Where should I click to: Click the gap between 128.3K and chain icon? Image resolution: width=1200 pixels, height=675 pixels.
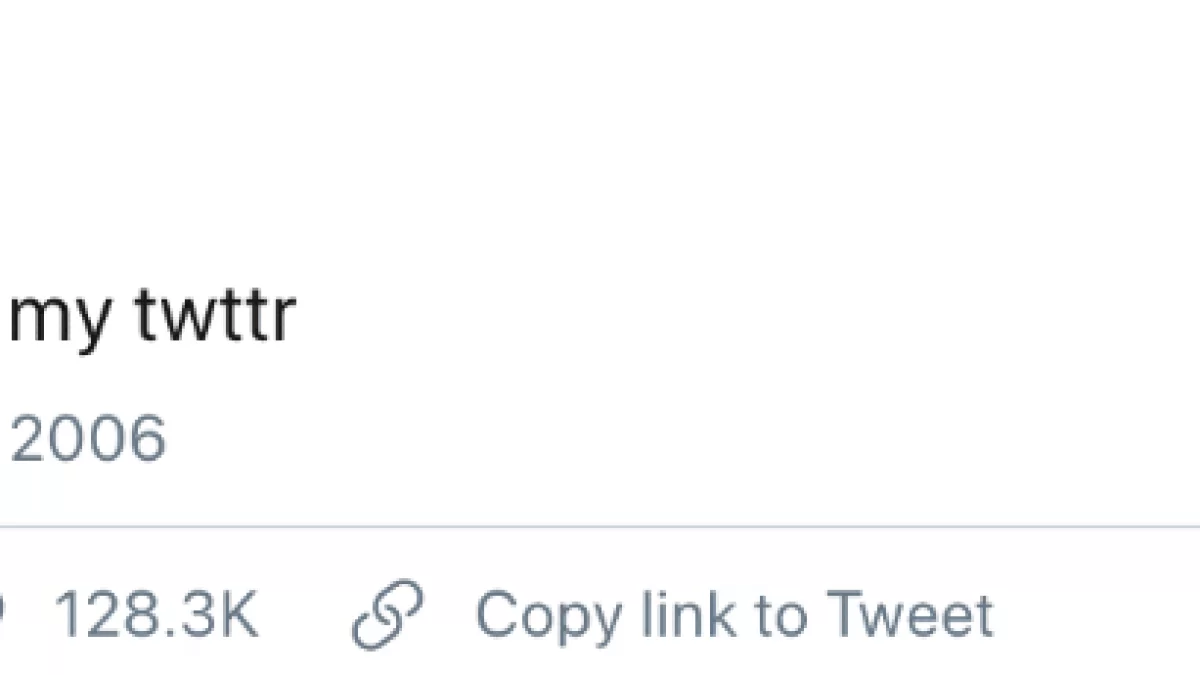point(305,615)
